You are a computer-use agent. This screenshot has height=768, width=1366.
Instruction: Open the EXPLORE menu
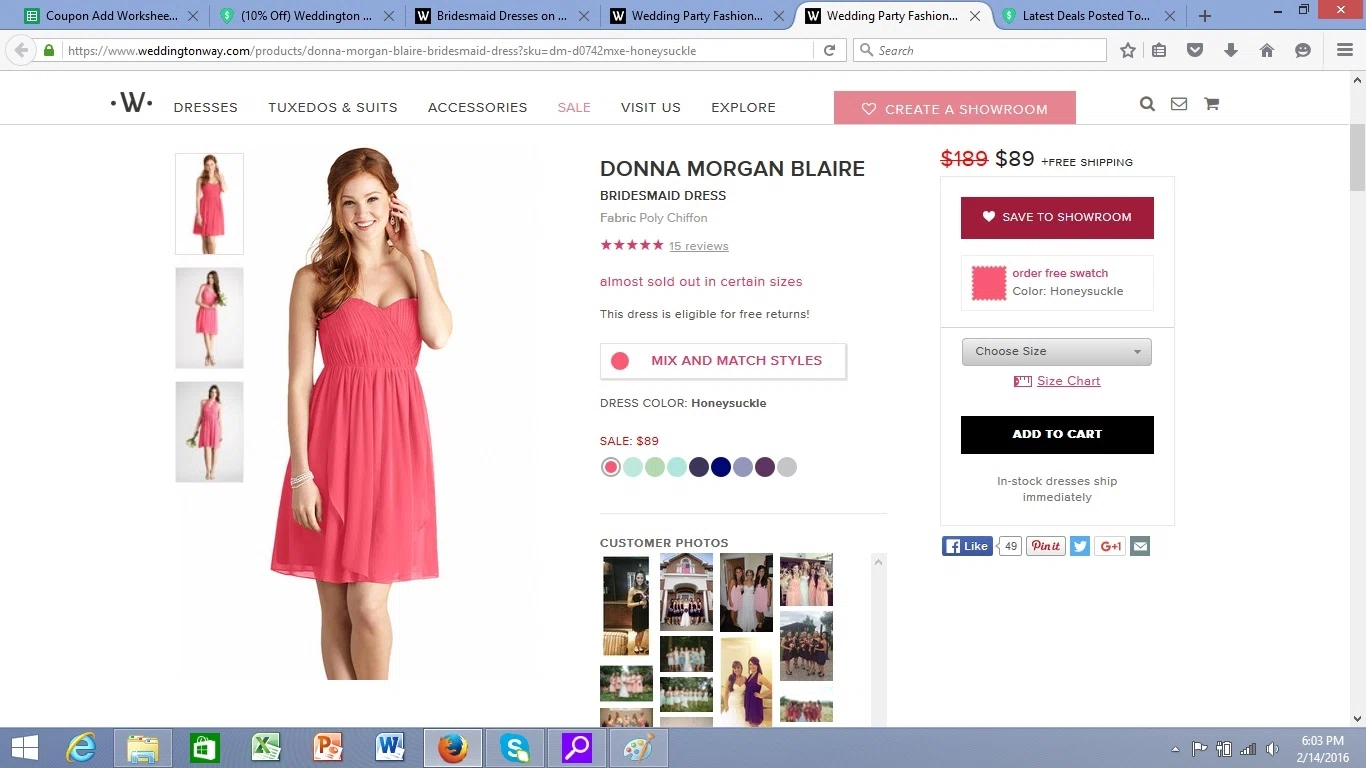tap(743, 107)
